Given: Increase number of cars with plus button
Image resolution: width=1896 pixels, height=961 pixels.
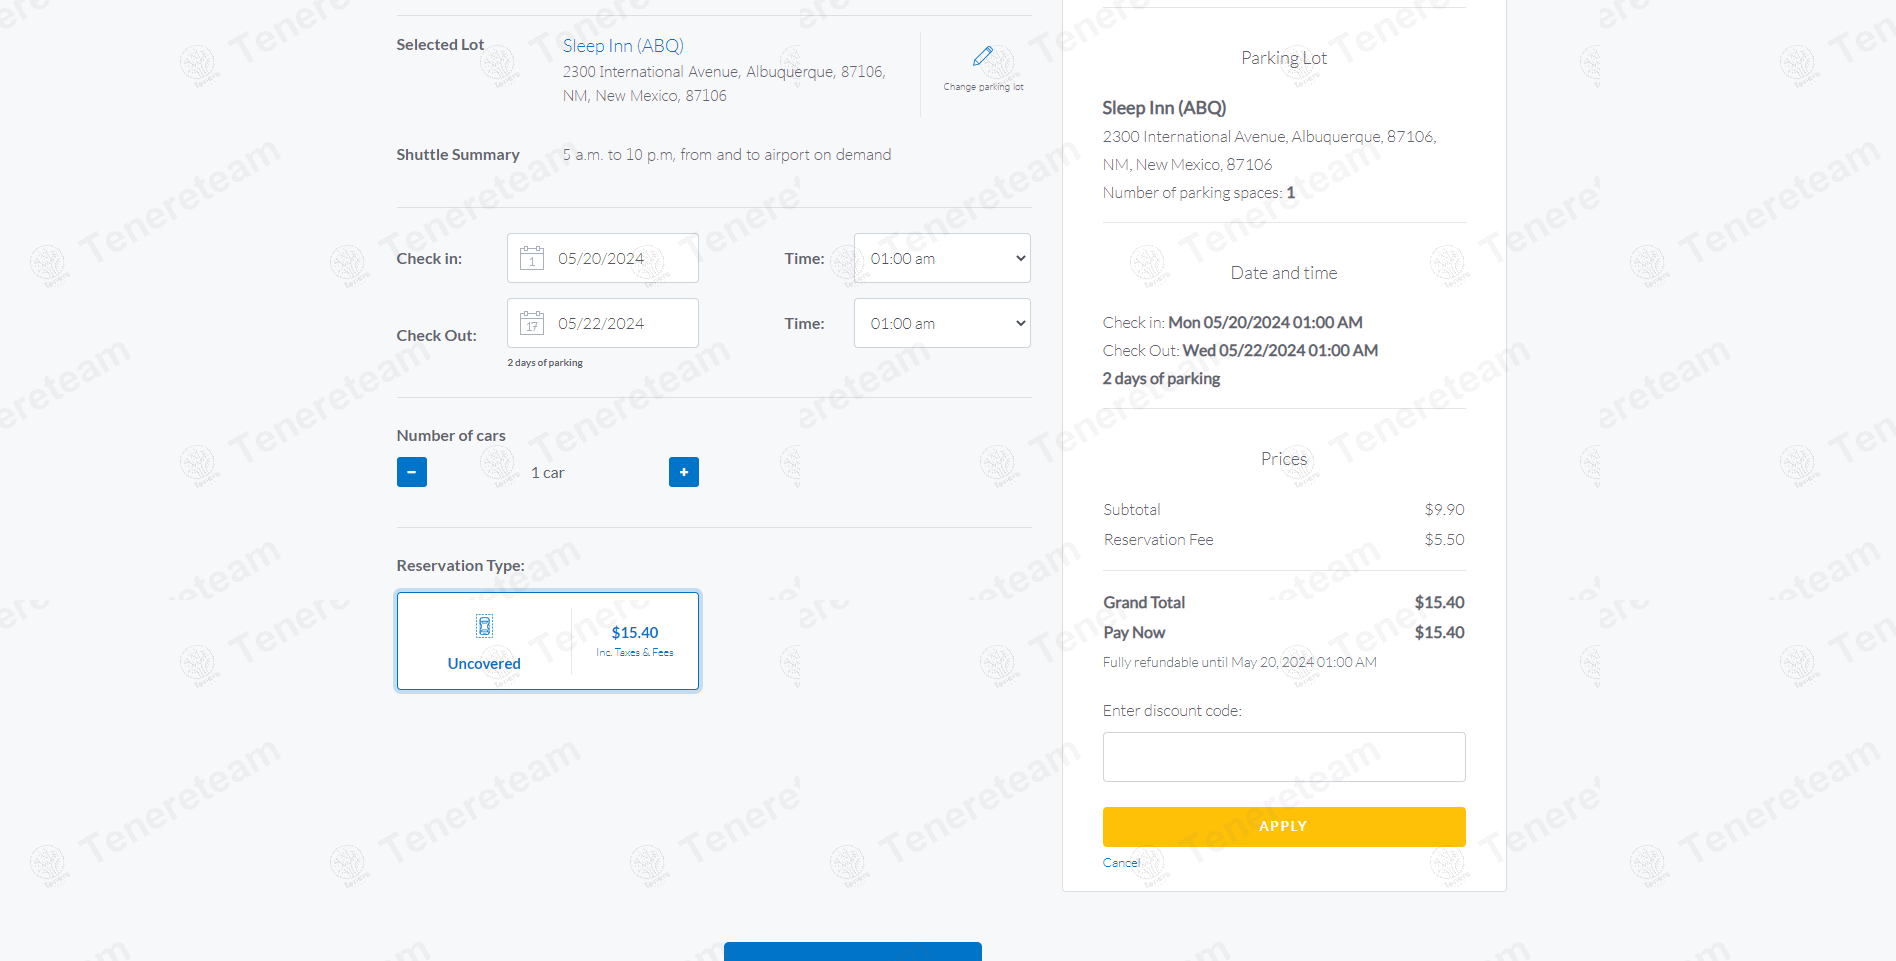Looking at the screenshot, I should point(684,472).
